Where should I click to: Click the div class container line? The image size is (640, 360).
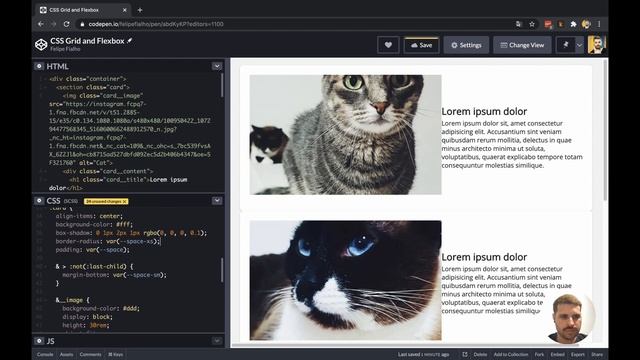(x=88, y=78)
